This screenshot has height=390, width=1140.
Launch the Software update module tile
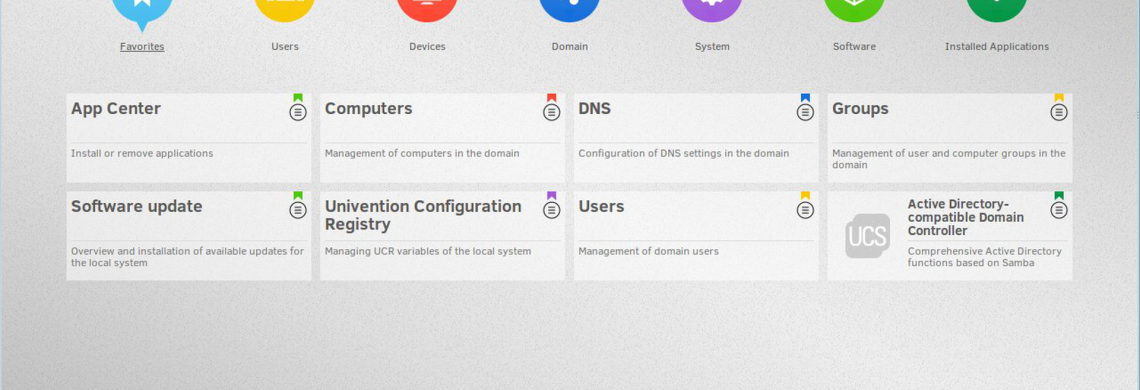point(189,236)
